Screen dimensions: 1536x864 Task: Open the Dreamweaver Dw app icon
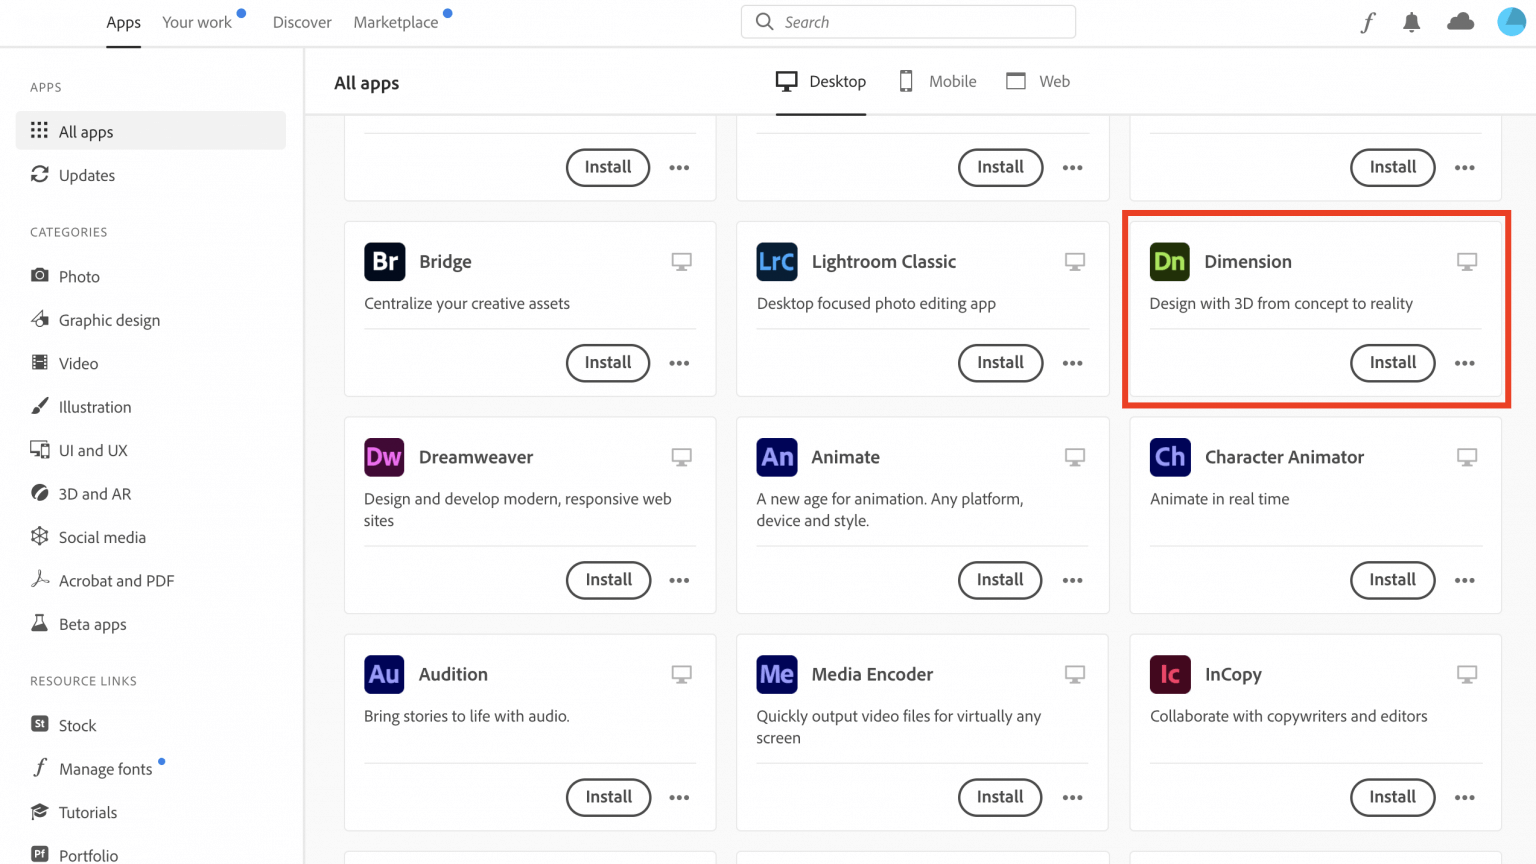(x=384, y=457)
